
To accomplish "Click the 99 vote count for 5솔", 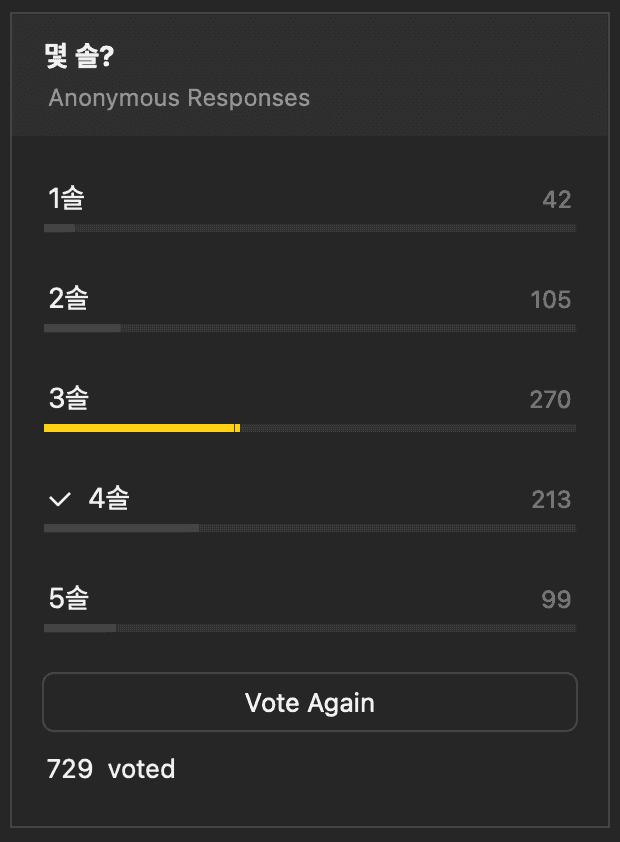I will pos(556,599).
